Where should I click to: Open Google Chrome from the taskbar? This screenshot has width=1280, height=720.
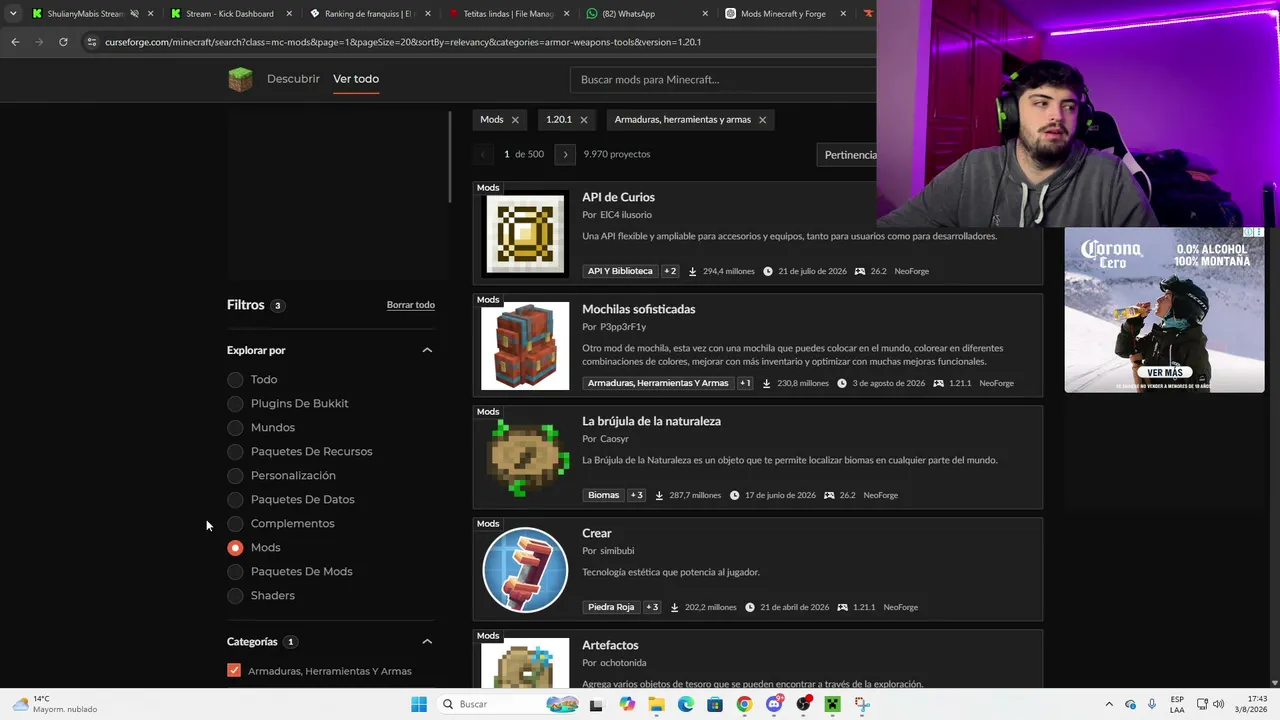[x=744, y=704]
